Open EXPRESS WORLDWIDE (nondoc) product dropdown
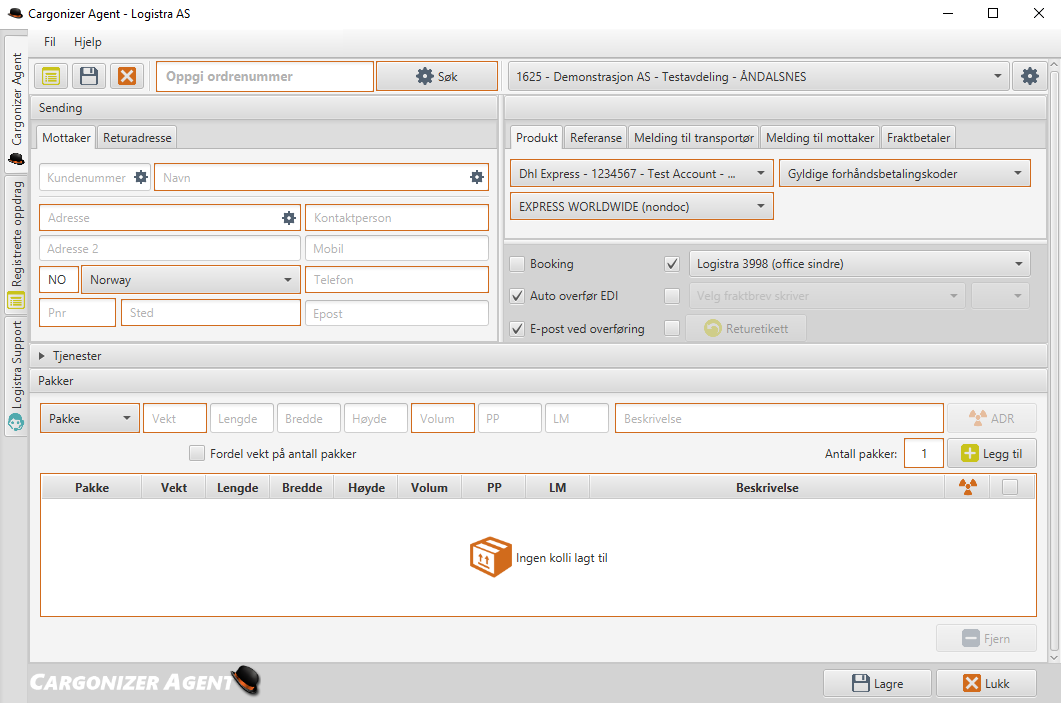Viewport: 1061px width, 703px height. tap(641, 206)
